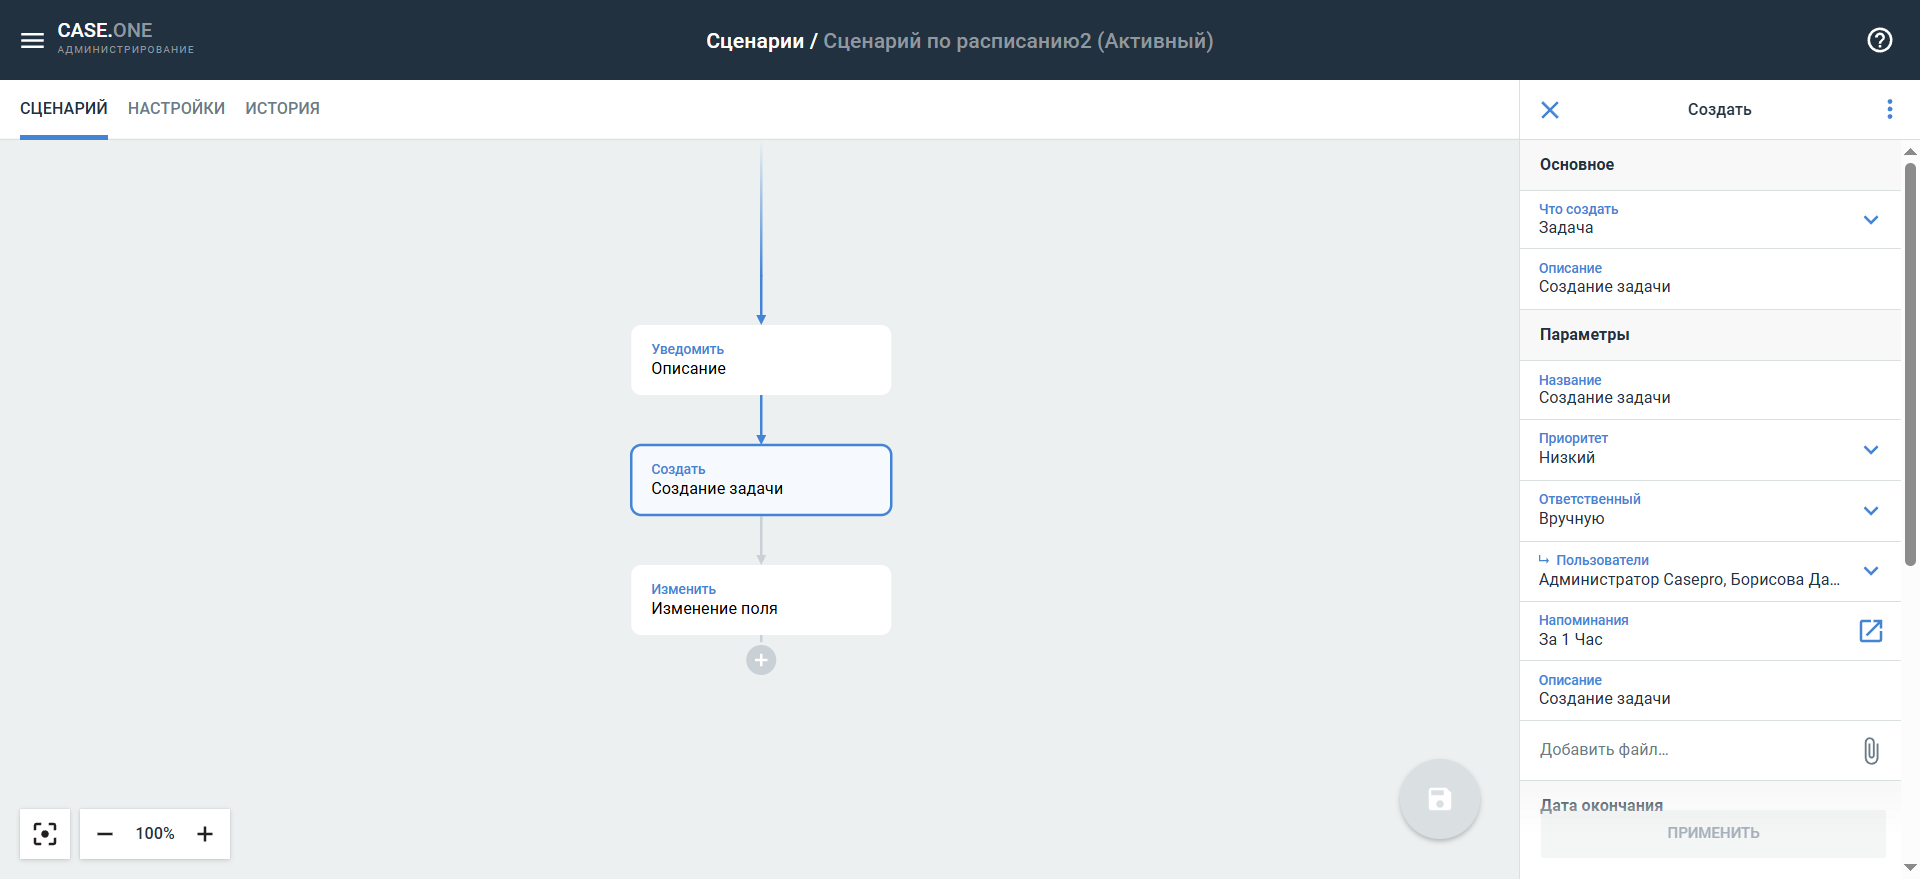Expand the Что создать dropdown

pyautogui.click(x=1870, y=220)
